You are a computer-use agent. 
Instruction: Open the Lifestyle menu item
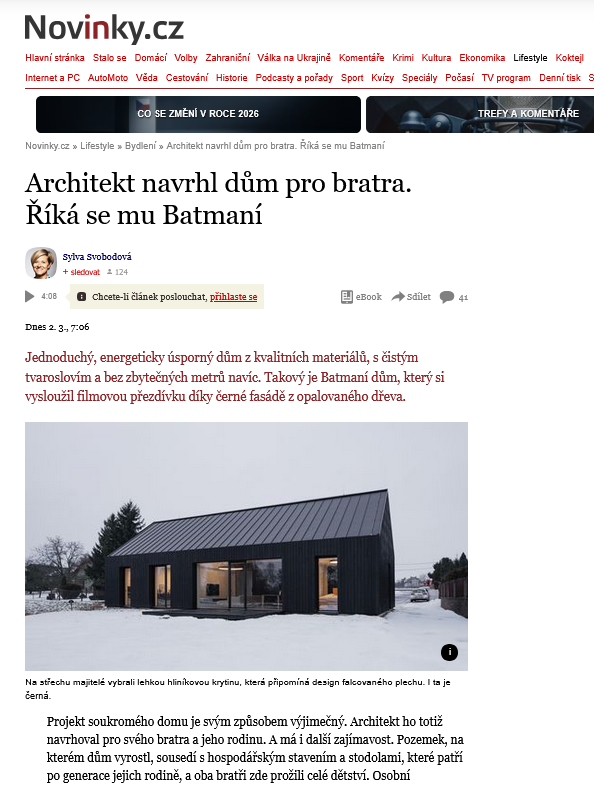pyautogui.click(x=530, y=58)
